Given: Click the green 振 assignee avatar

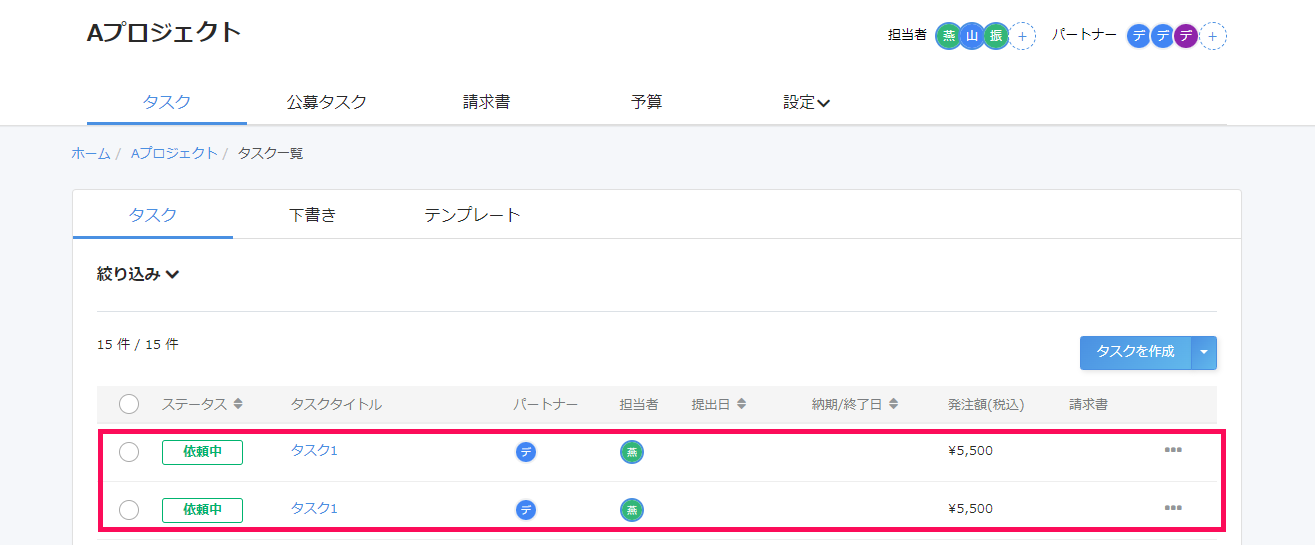Looking at the screenshot, I should [996, 36].
